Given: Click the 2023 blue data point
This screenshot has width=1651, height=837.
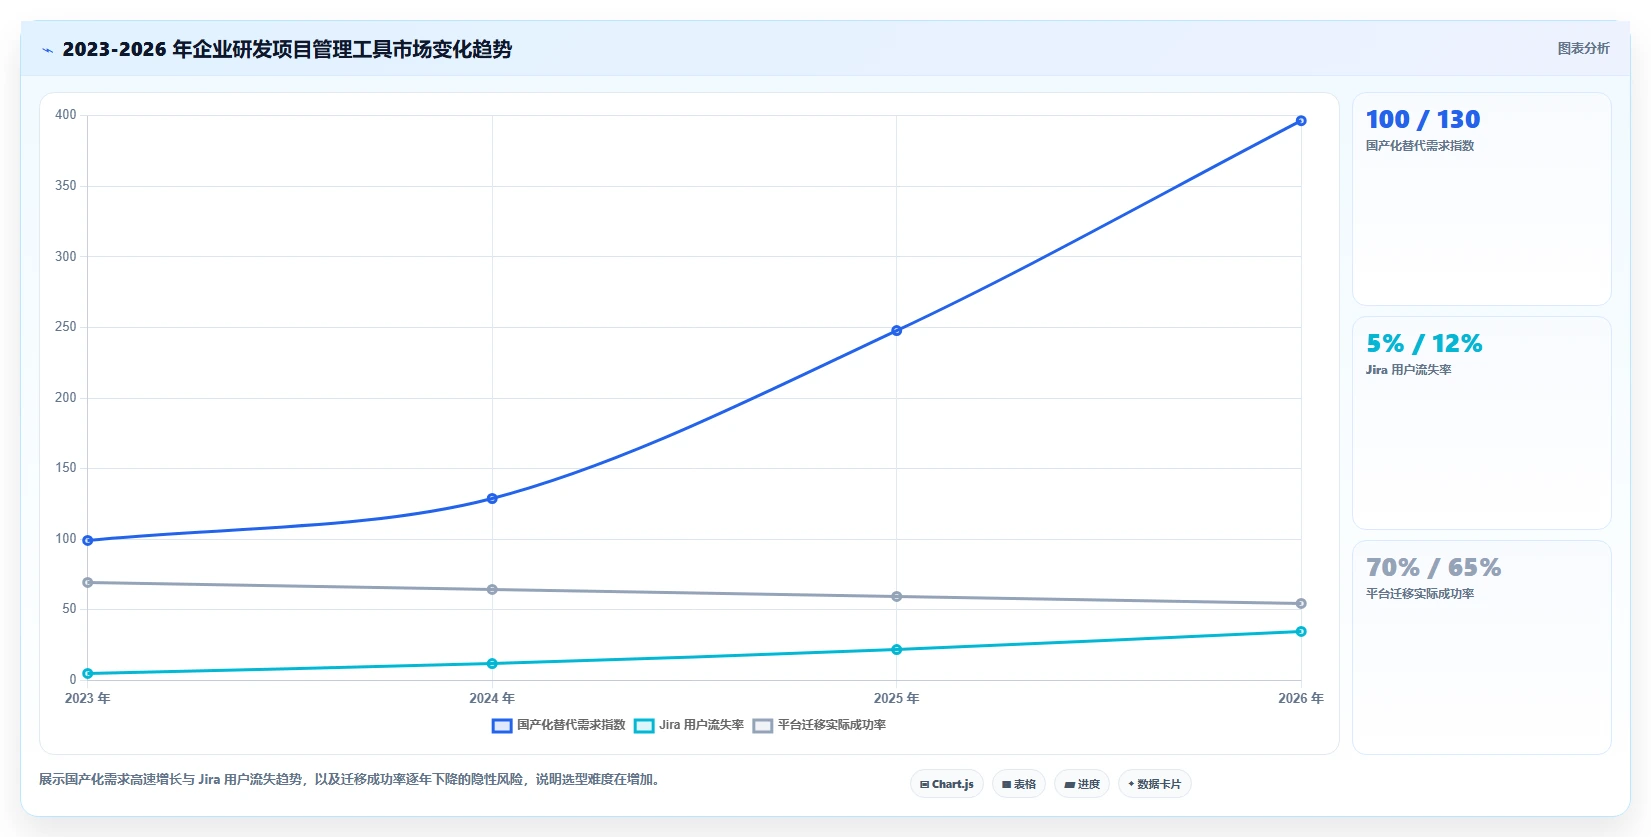Looking at the screenshot, I should (x=88, y=540).
